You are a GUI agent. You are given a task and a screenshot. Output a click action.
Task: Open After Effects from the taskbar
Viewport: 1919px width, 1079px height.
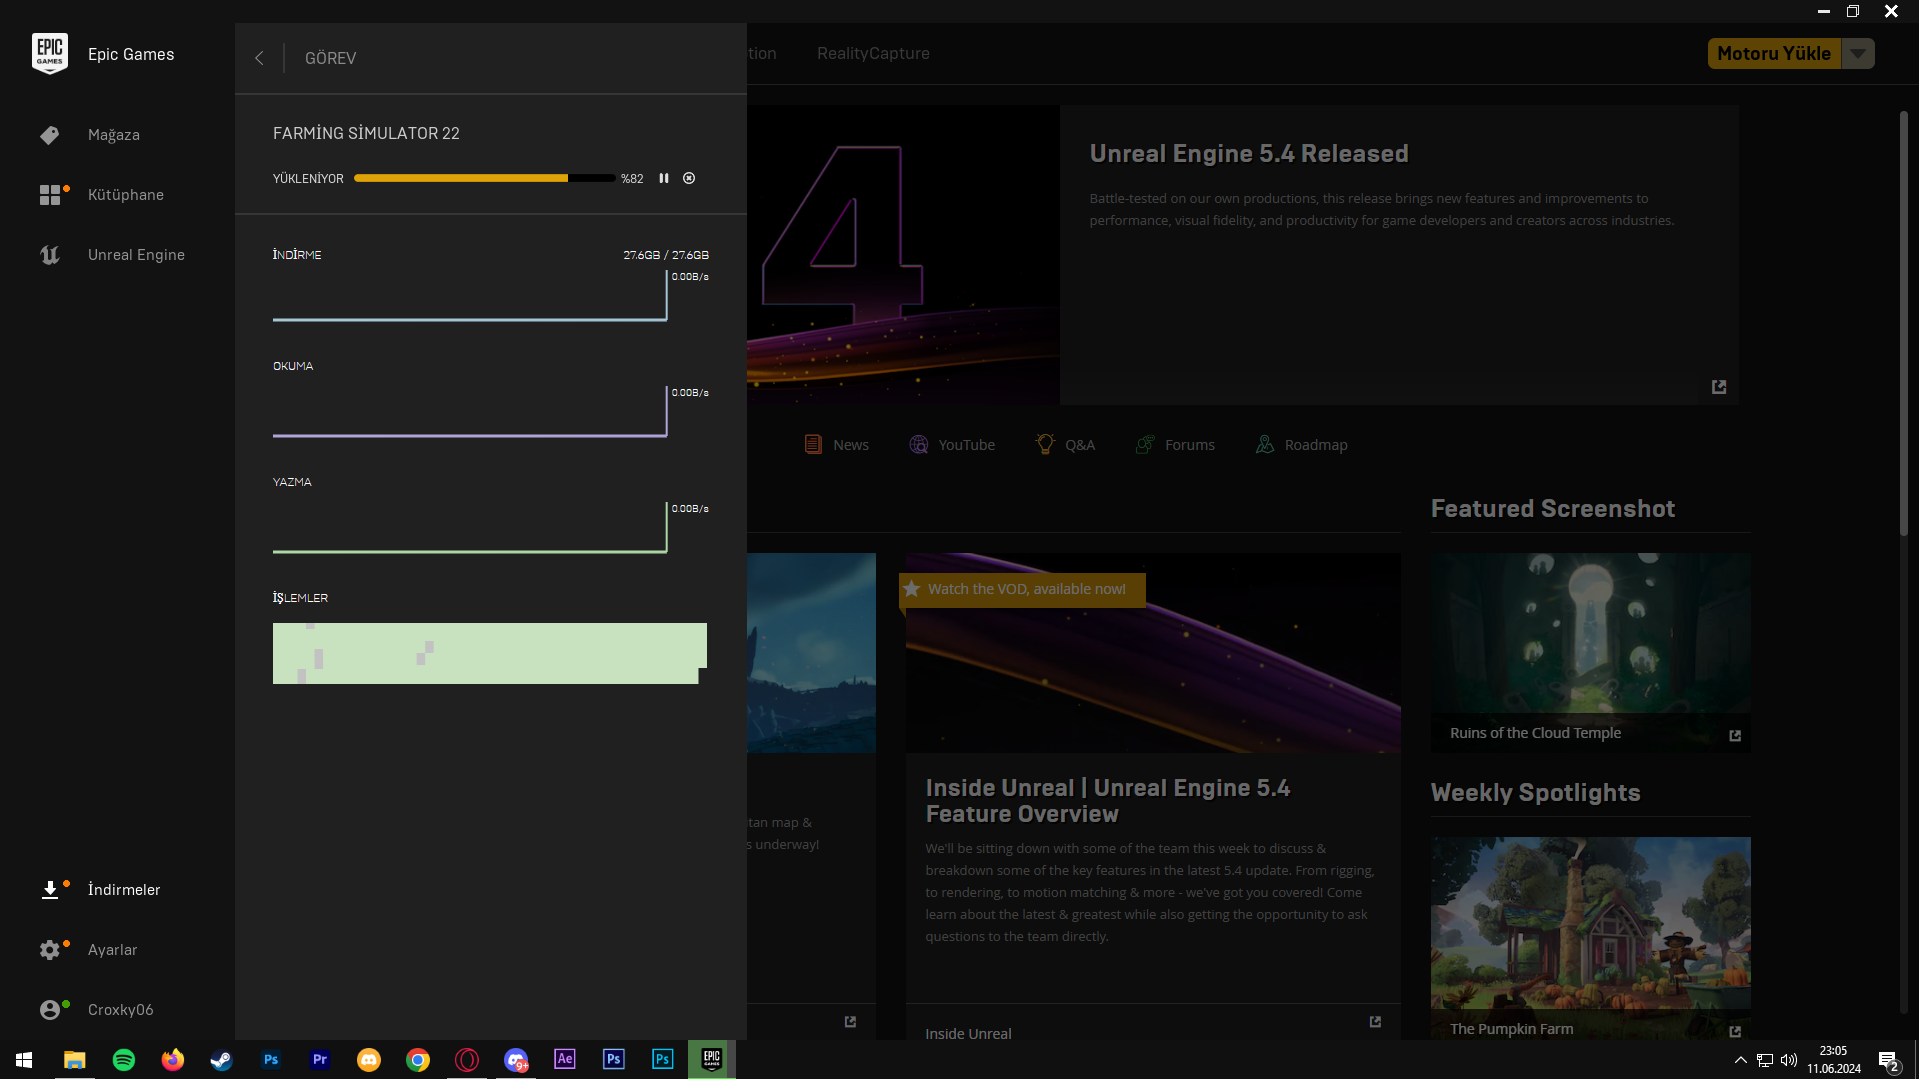coord(565,1060)
